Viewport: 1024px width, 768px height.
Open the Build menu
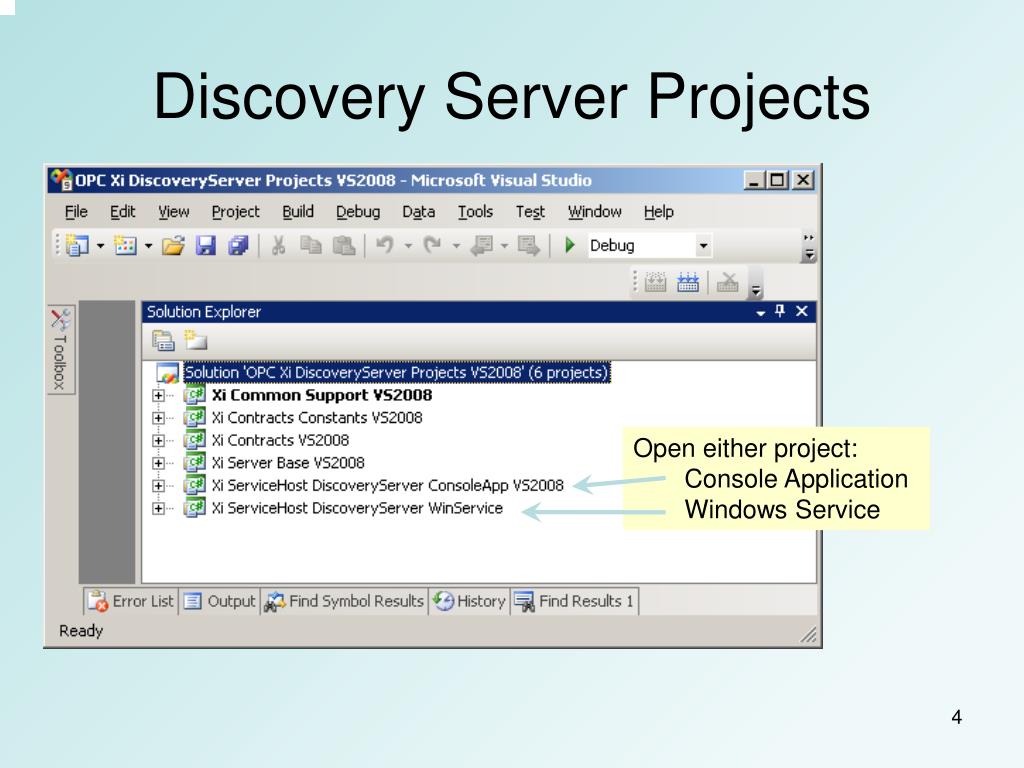click(x=298, y=212)
